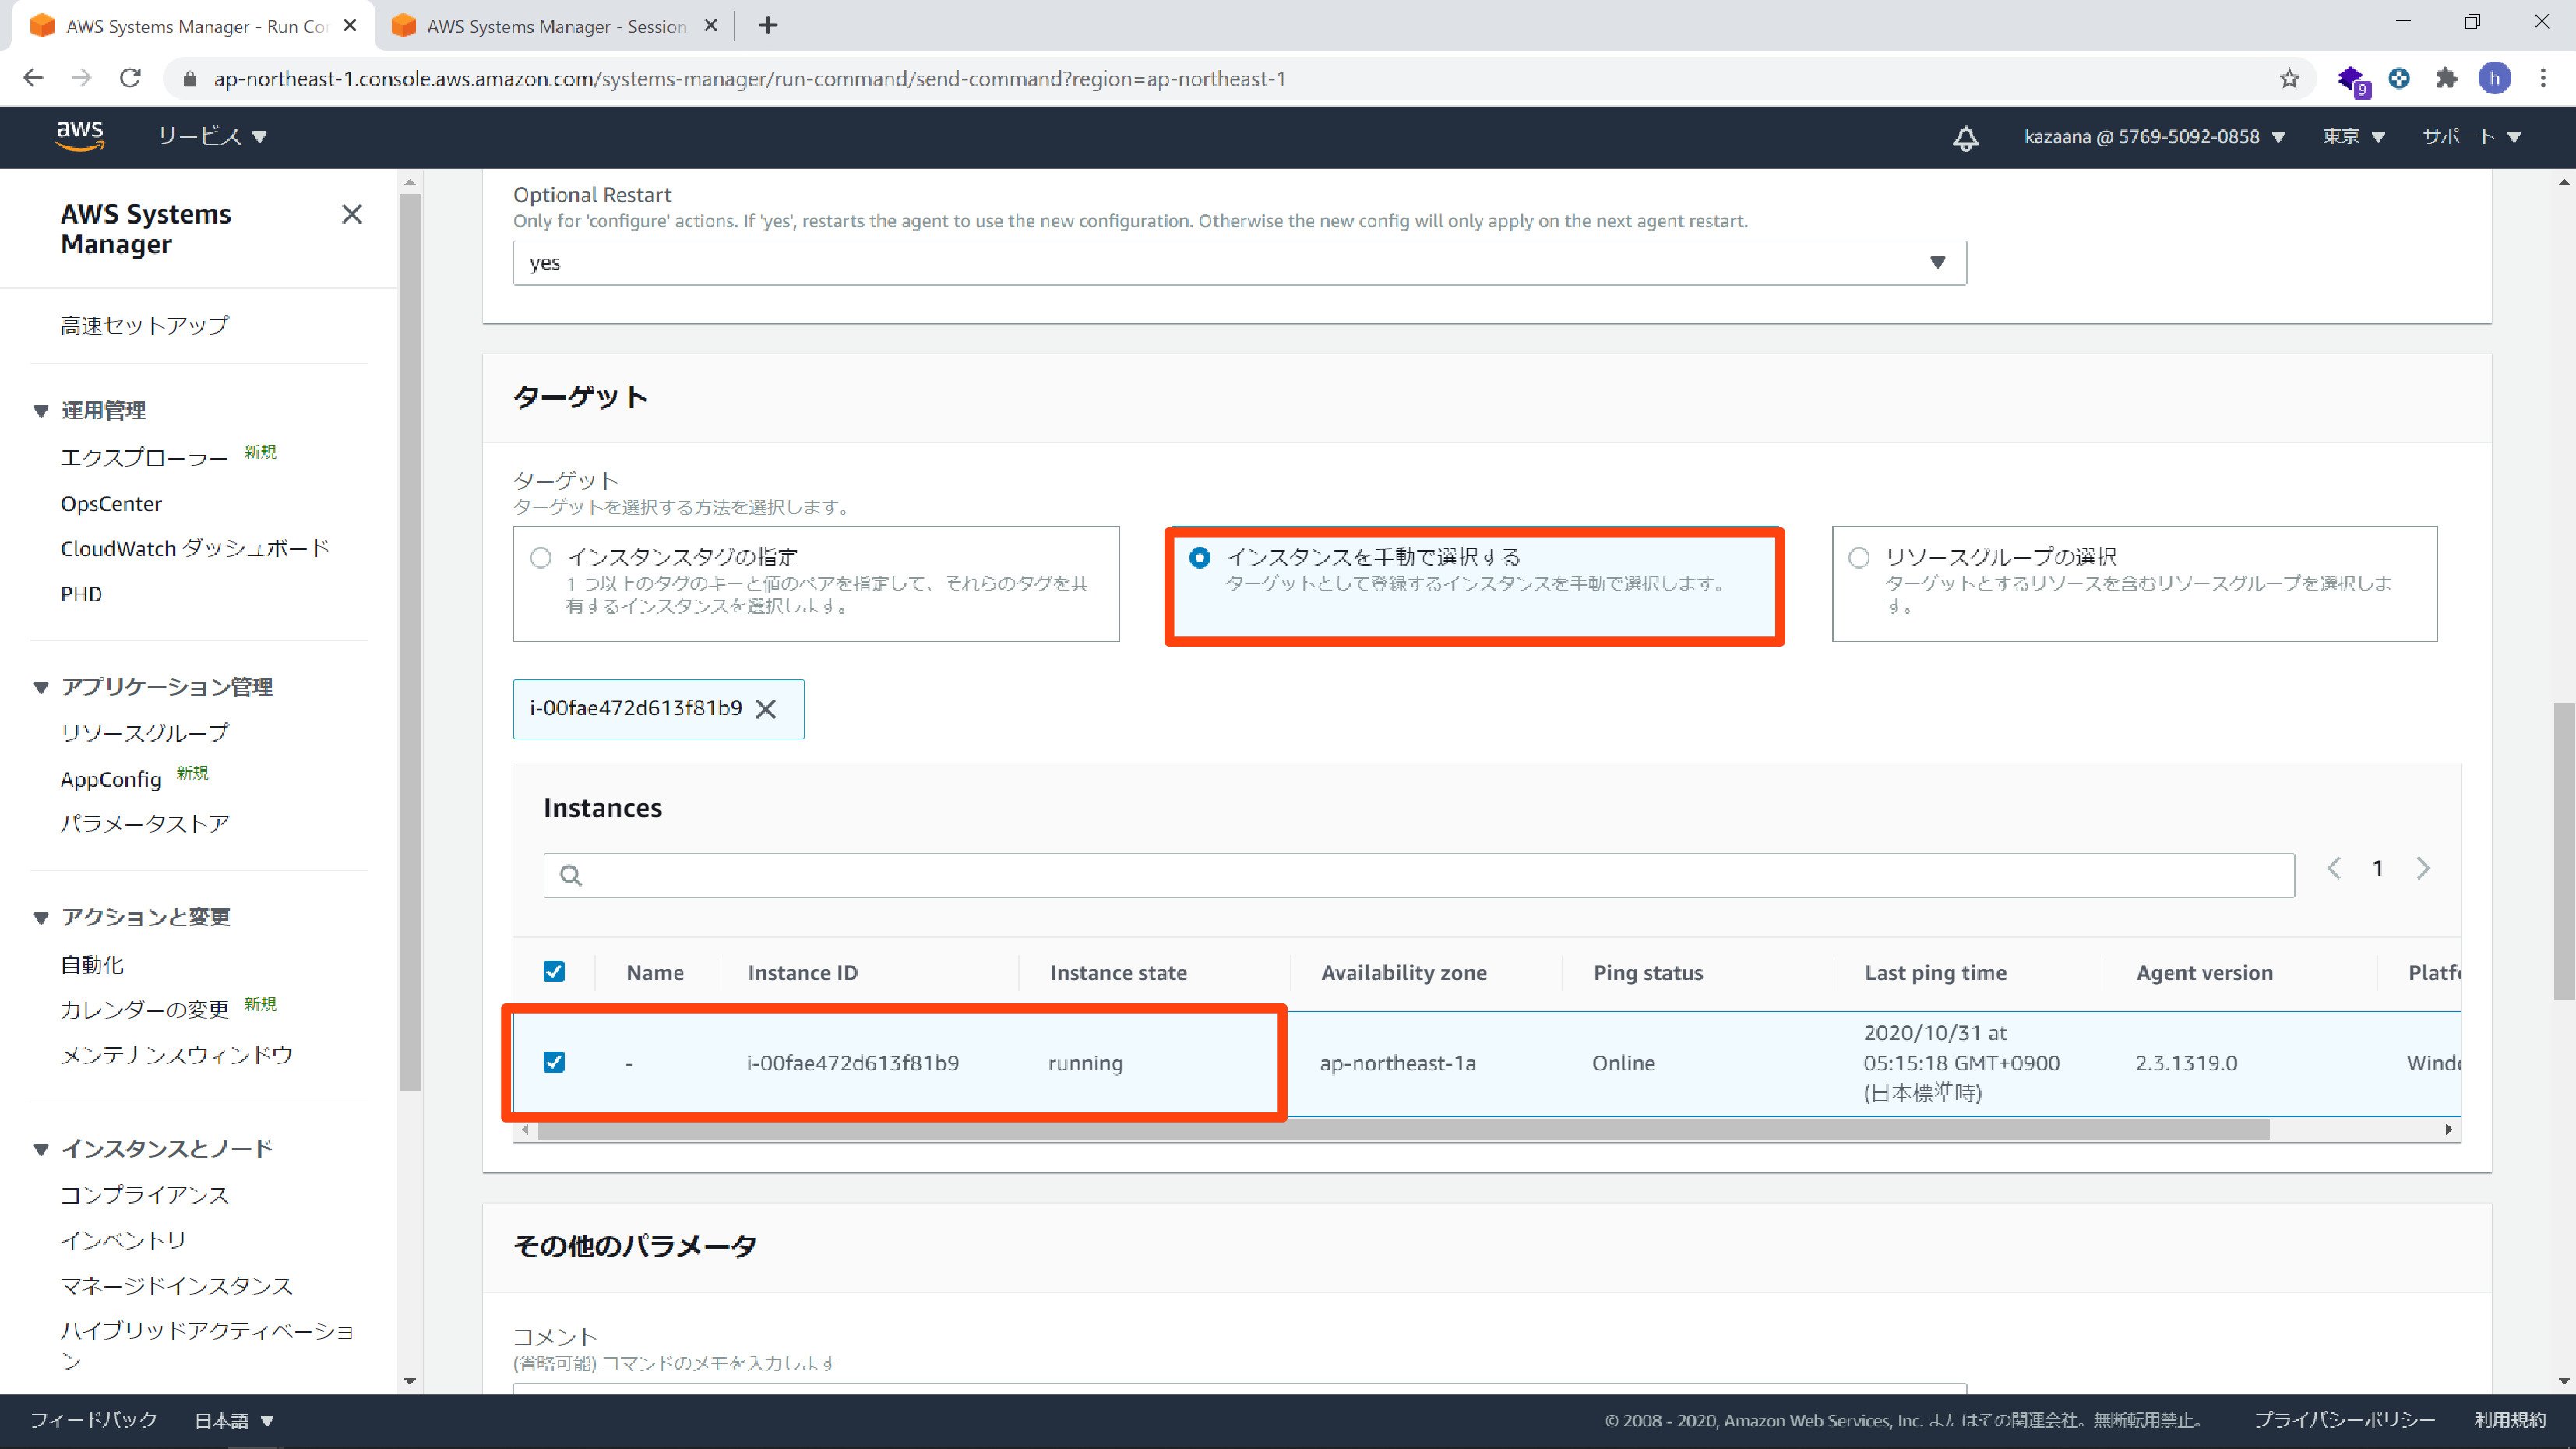Open Chrome's three-dot menu
Viewport: 2576px width, 1449px height.
(2543, 78)
